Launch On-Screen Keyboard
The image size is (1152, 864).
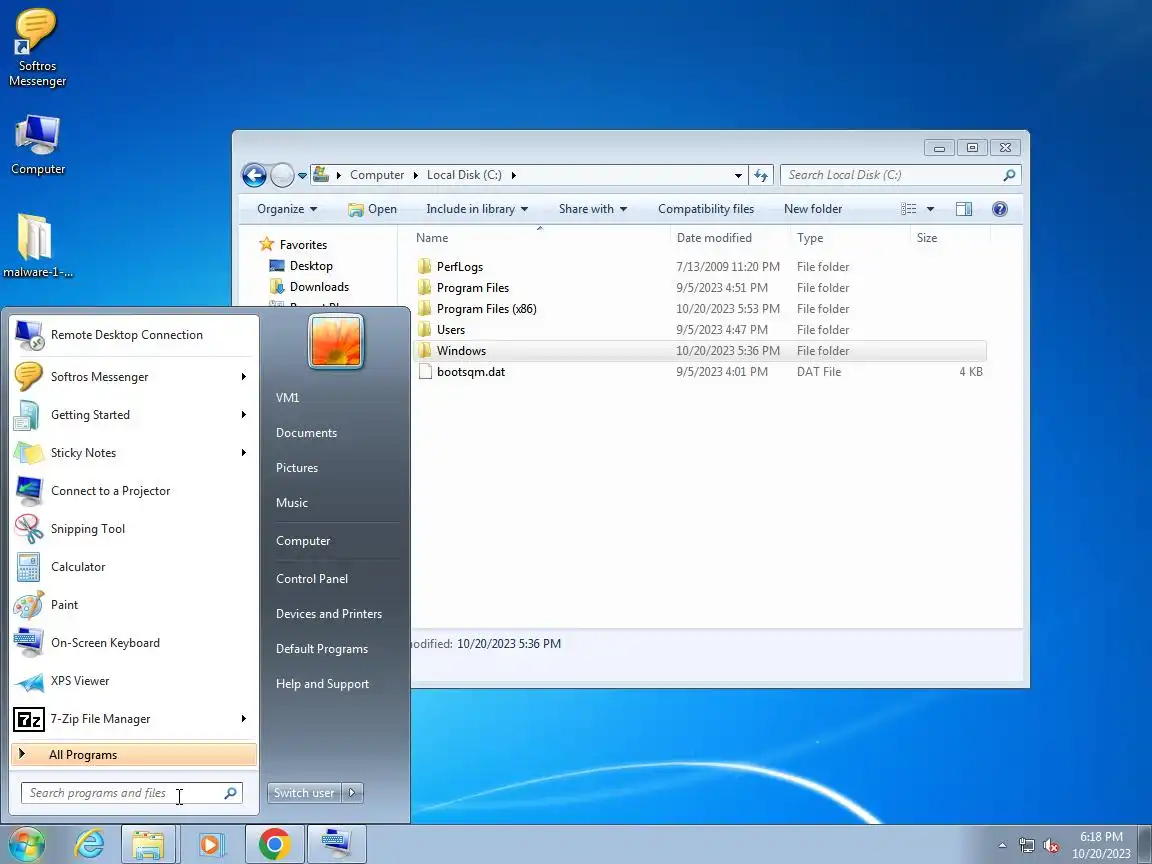click(134, 643)
